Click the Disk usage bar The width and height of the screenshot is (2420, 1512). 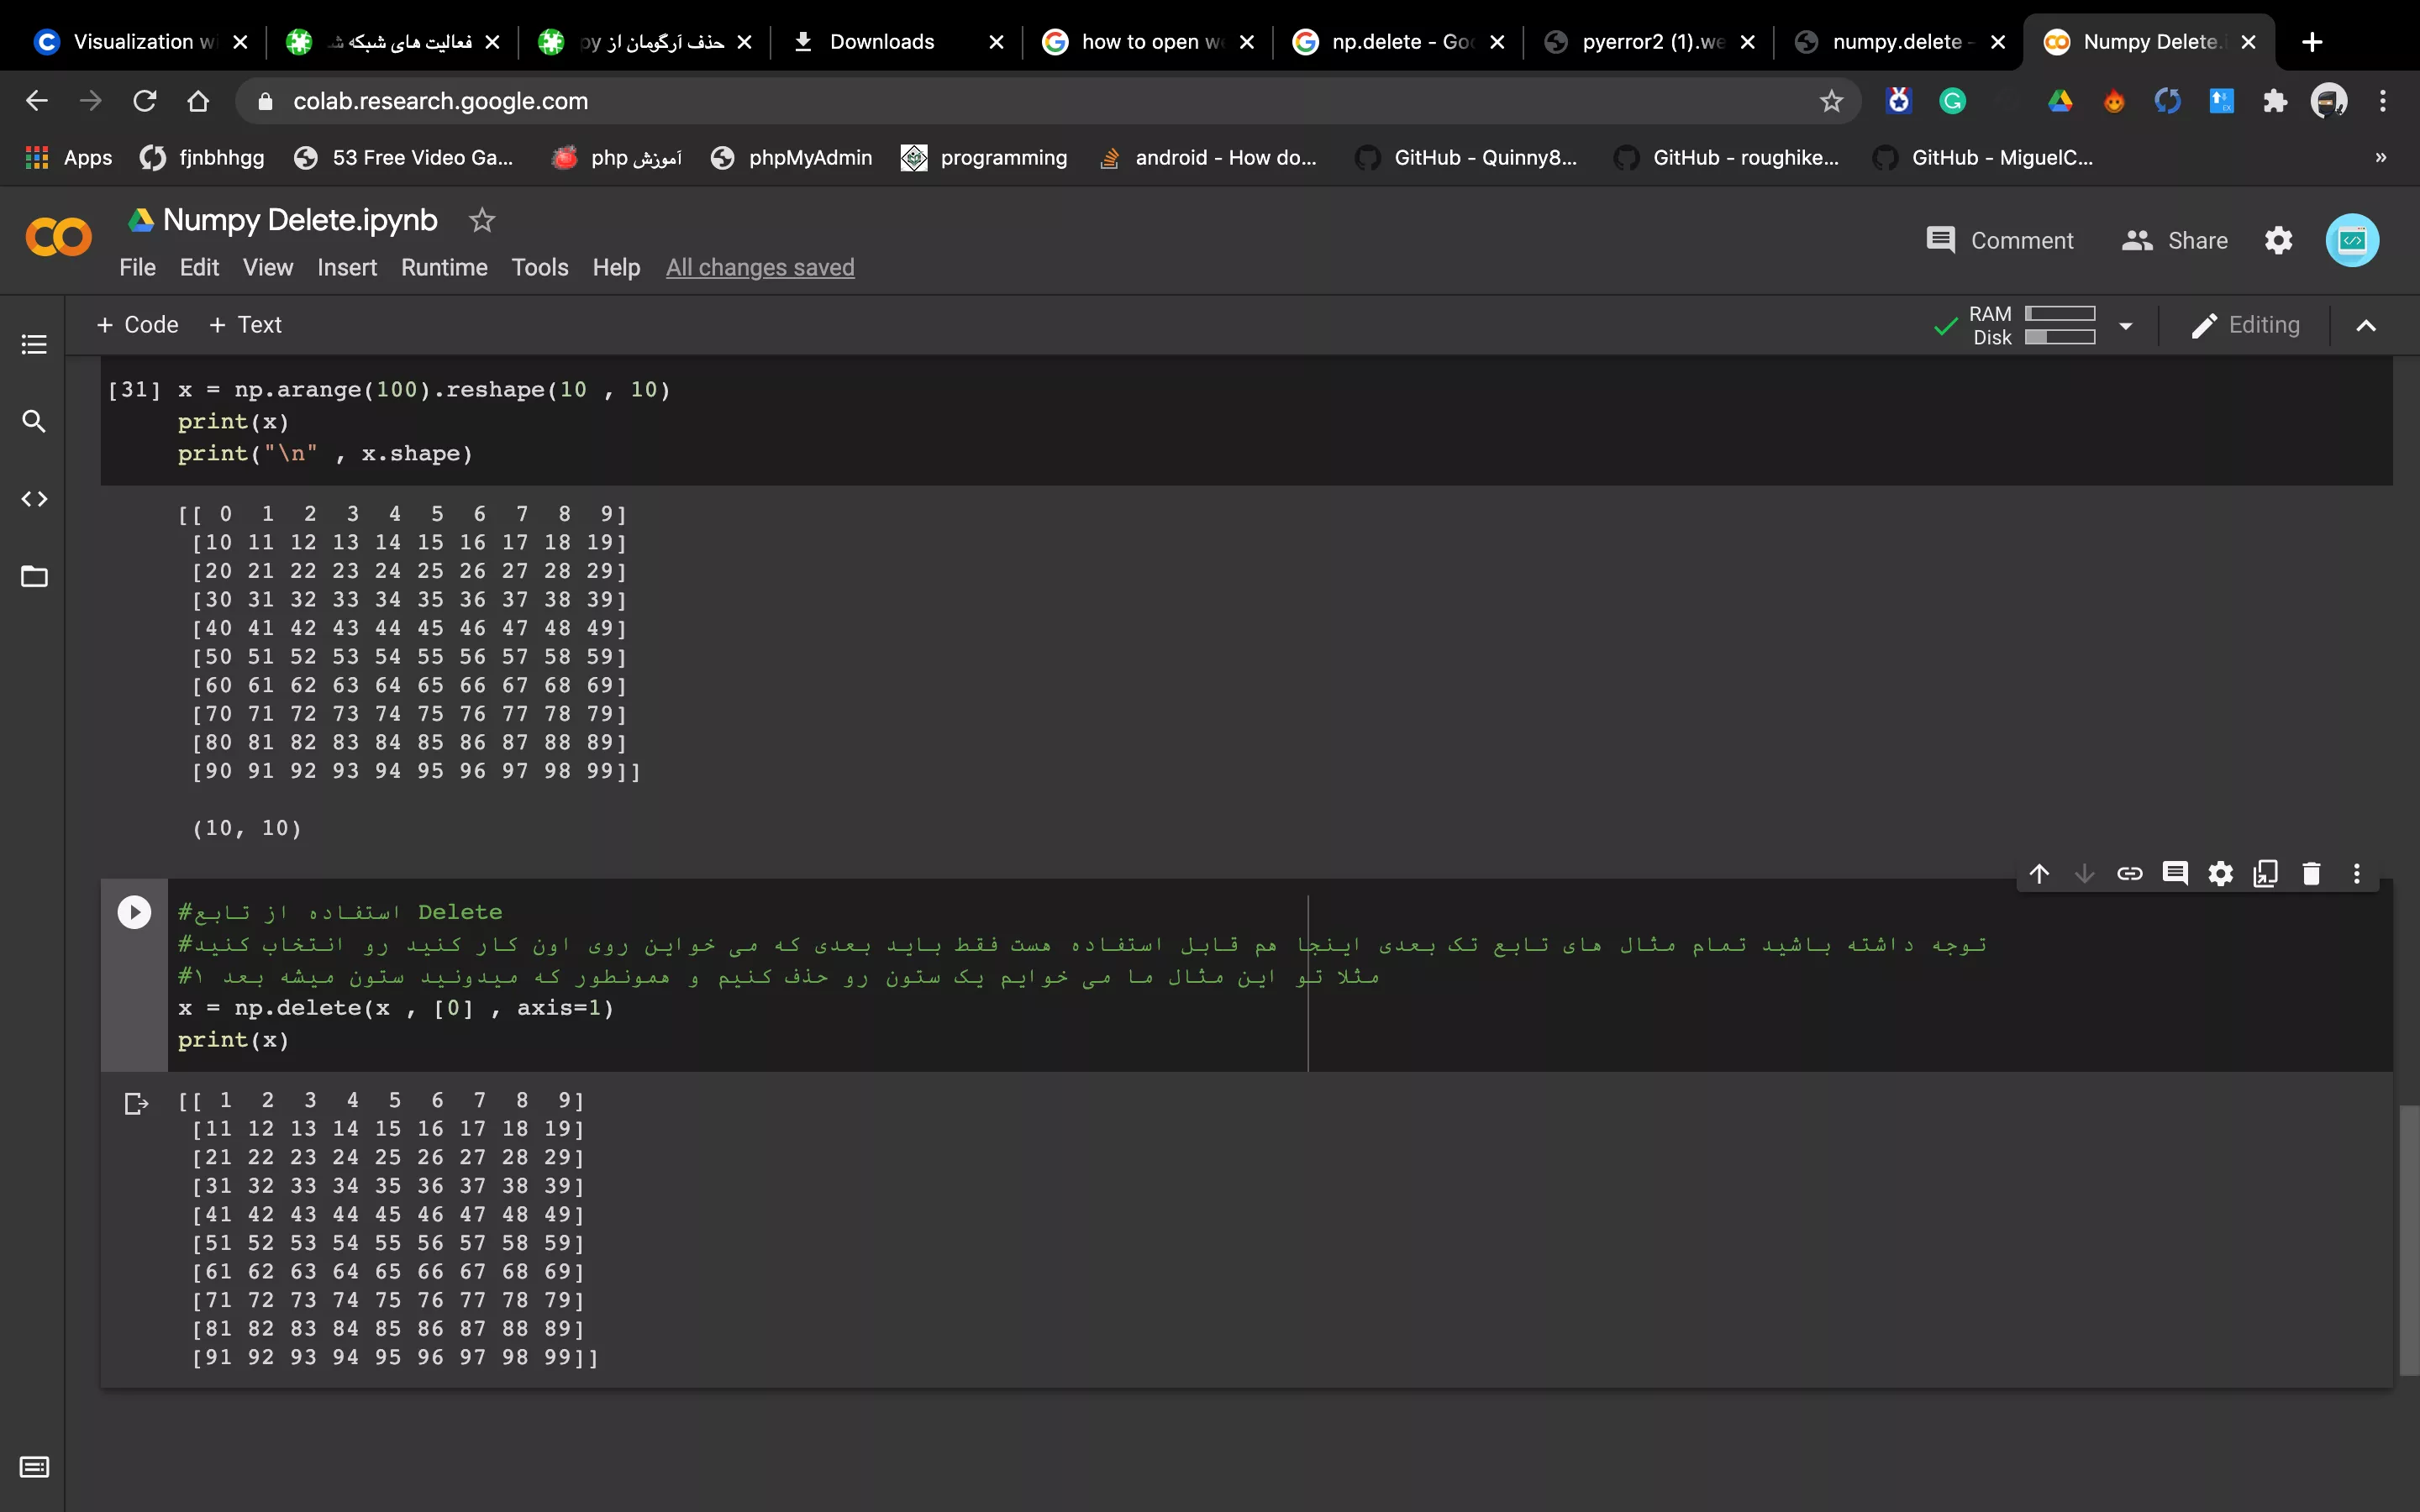[2060, 337]
